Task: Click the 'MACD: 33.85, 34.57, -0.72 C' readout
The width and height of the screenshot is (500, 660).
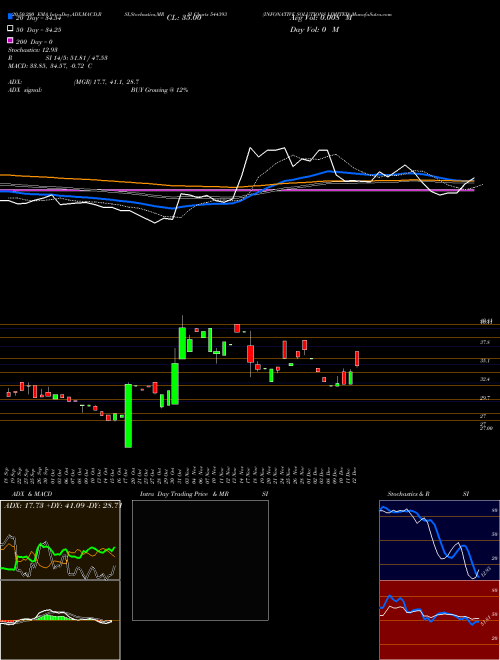Action: pyautogui.click(x=50, y=66)
